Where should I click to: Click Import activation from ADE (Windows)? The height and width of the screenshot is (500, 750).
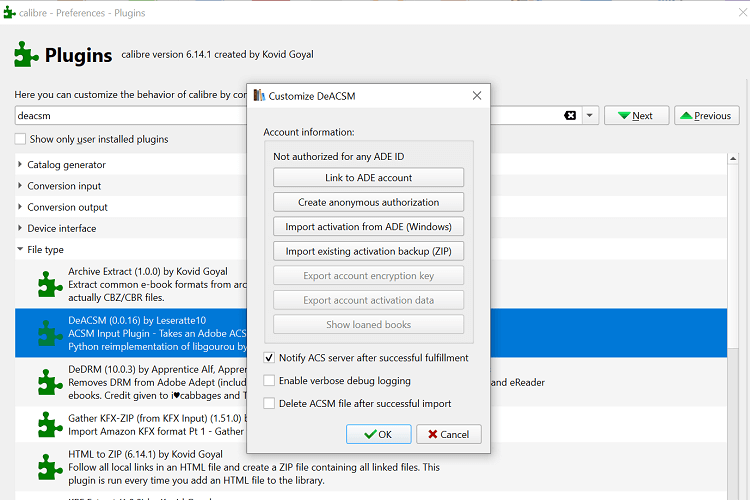tap(368, 226)
